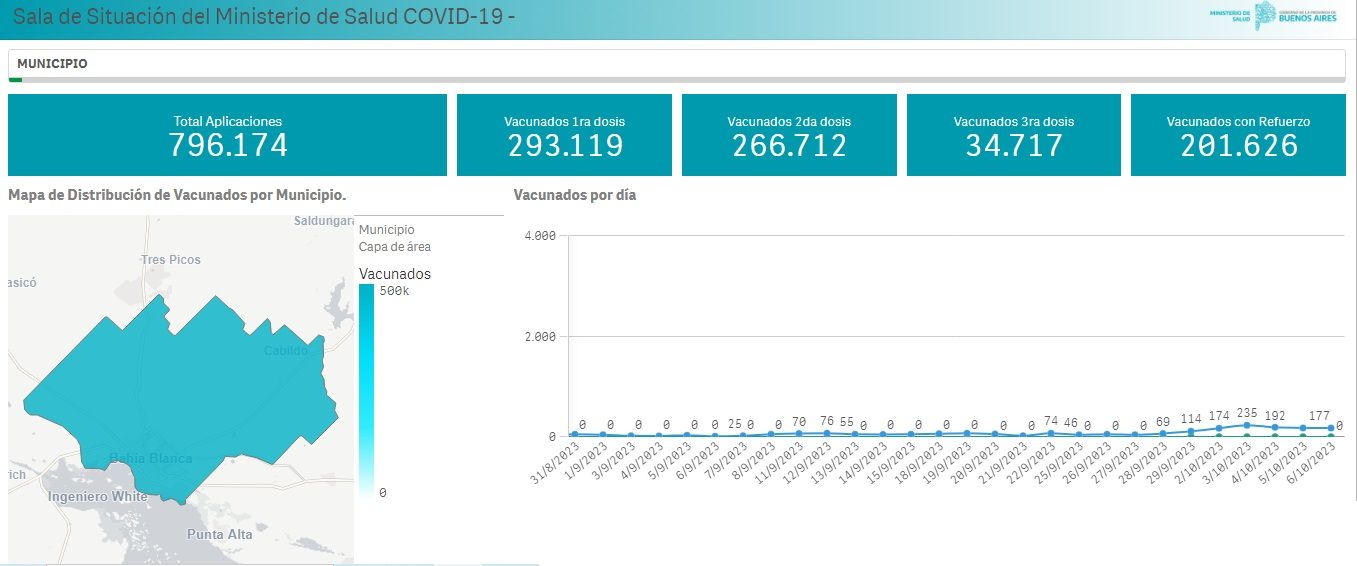1357x566 pixels.
Task: Choose the Vacunados con Refuerzo tile
Action: tap(1238, 135)
